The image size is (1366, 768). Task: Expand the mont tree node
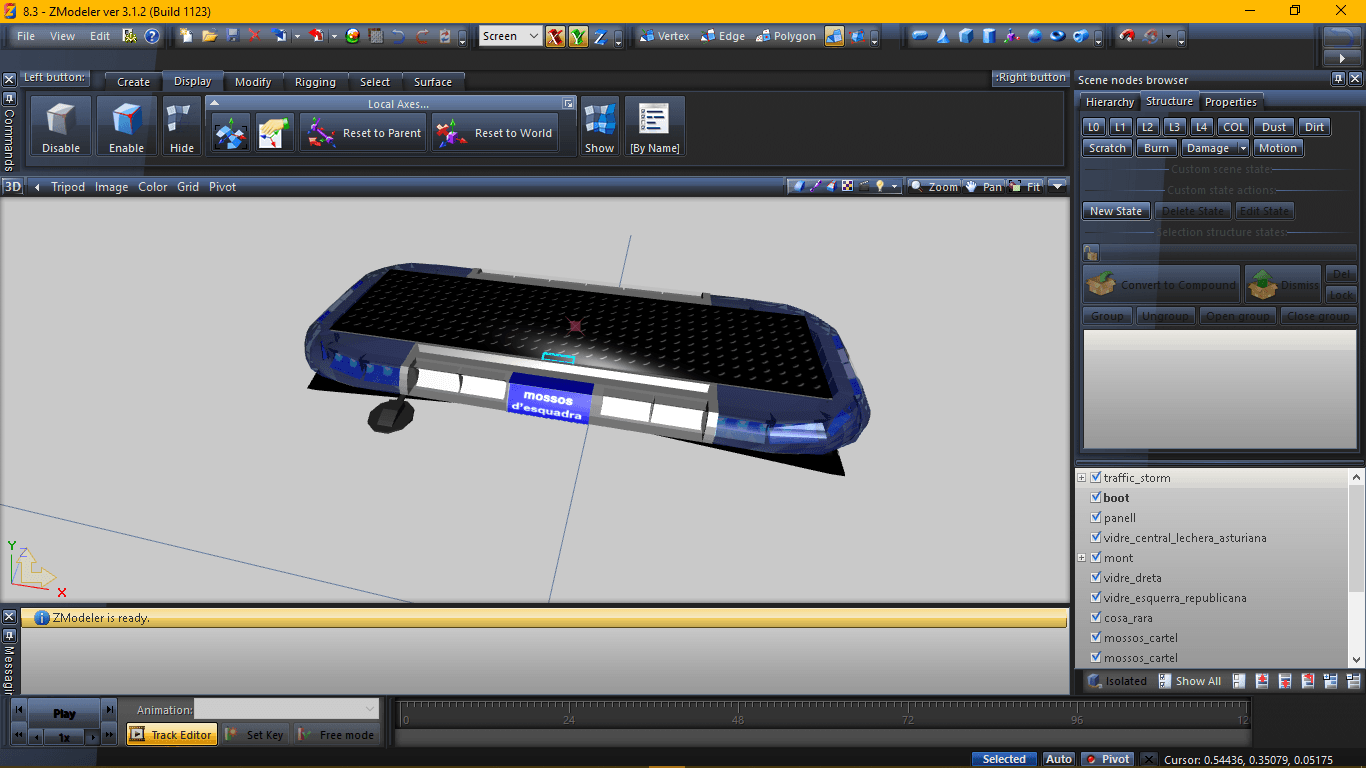(1082, 558)
